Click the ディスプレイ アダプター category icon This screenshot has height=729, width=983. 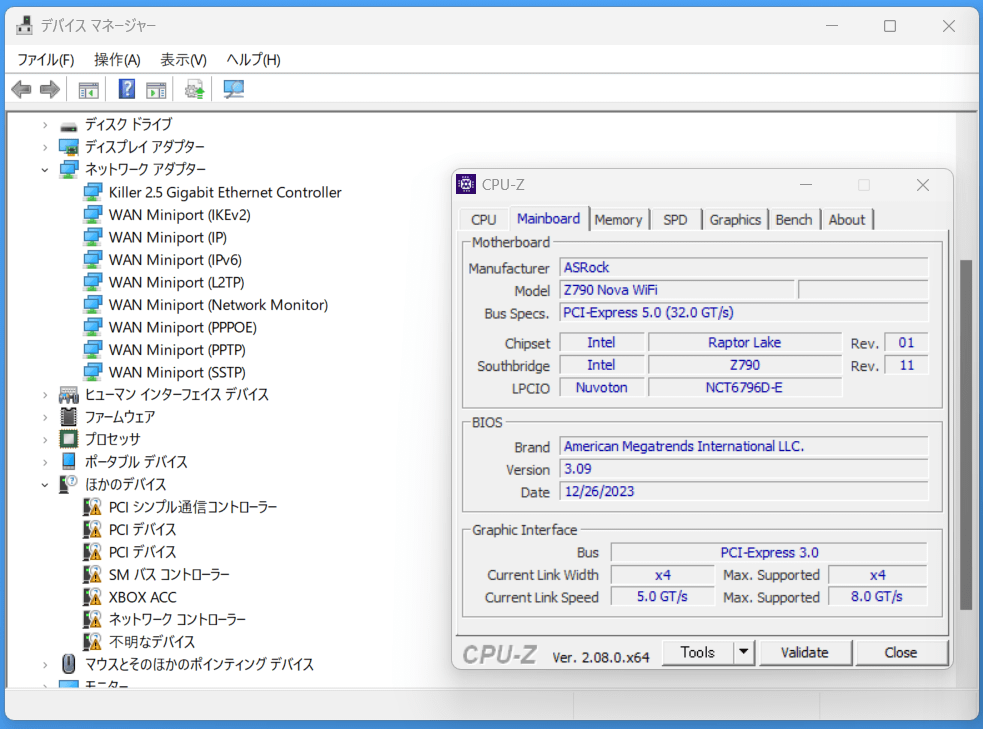[x=68, y=147]
